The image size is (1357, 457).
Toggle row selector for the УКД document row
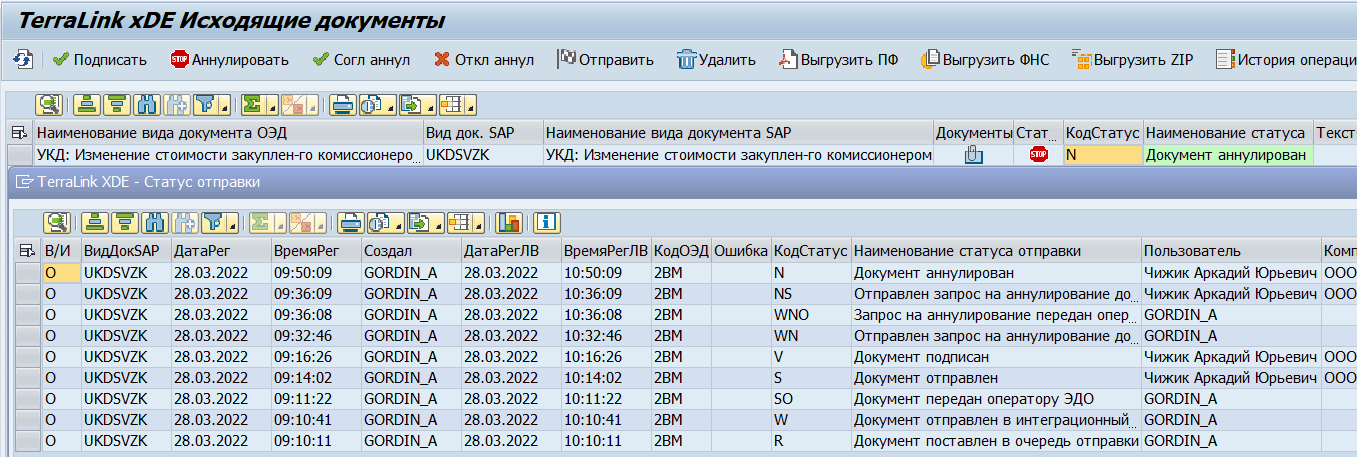point(20,155)
